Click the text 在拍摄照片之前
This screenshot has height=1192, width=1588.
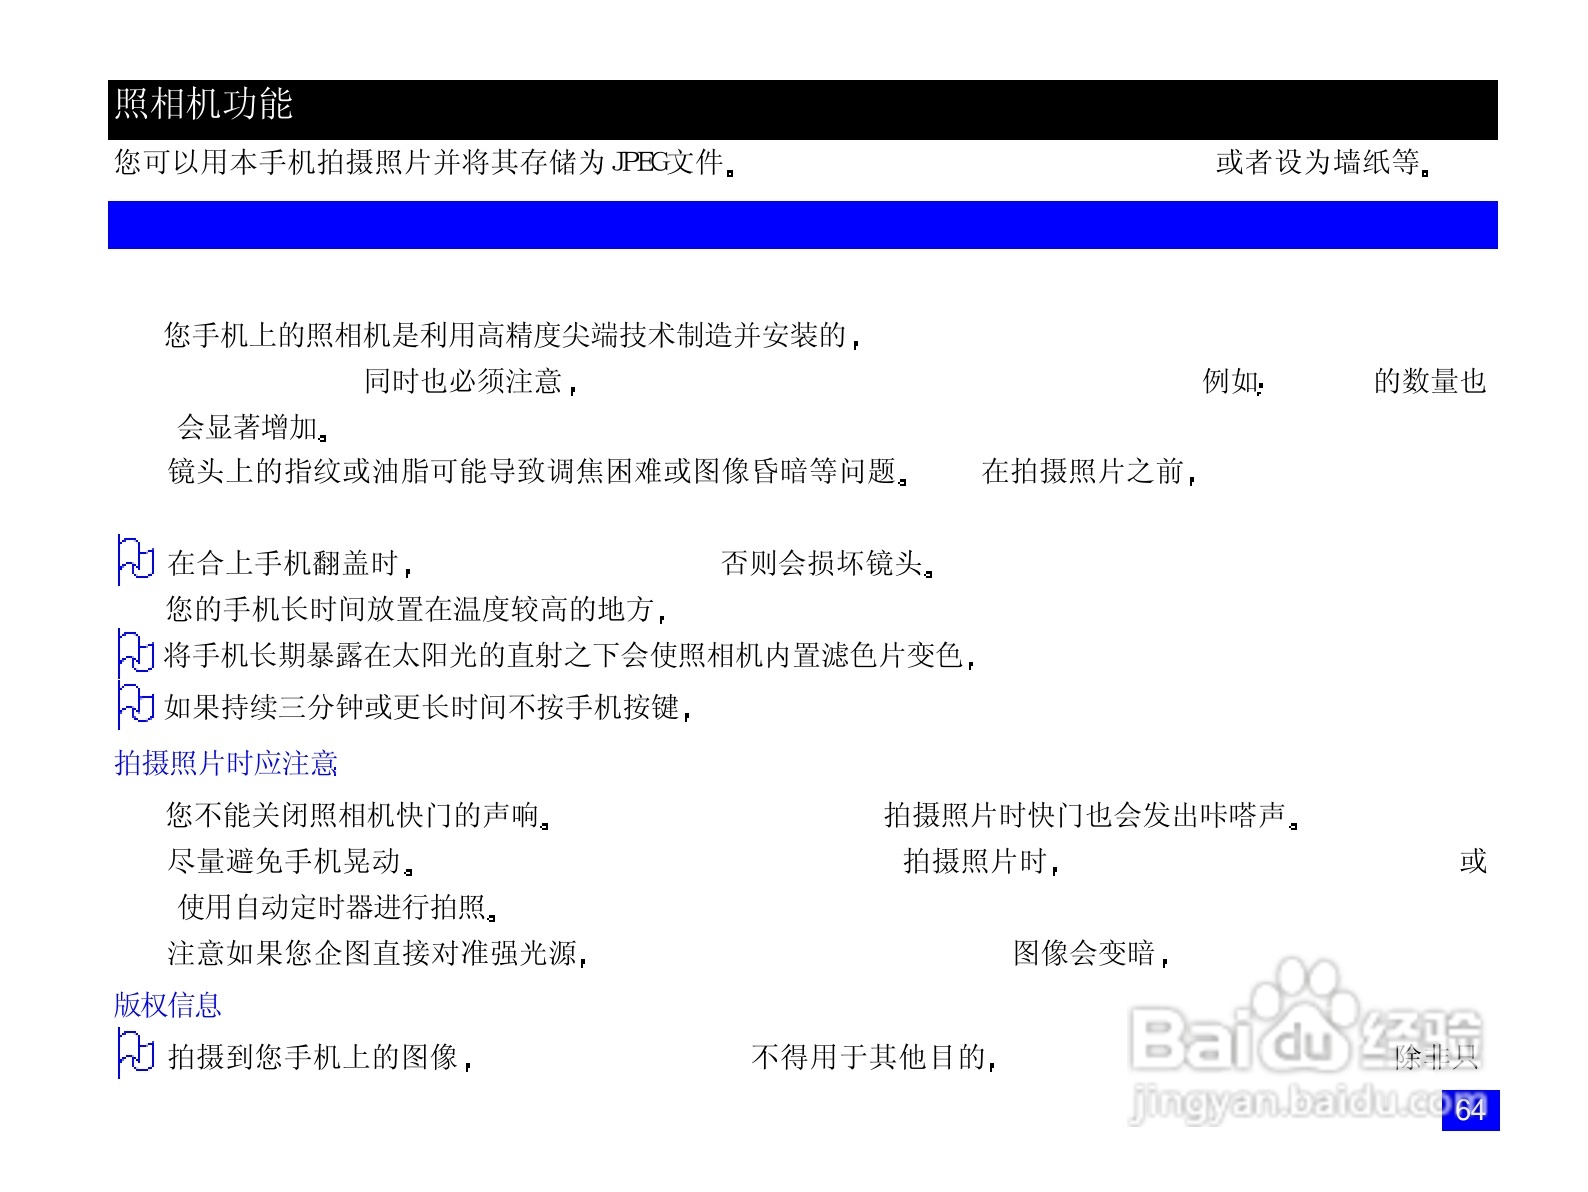[x=1088, y=471]
